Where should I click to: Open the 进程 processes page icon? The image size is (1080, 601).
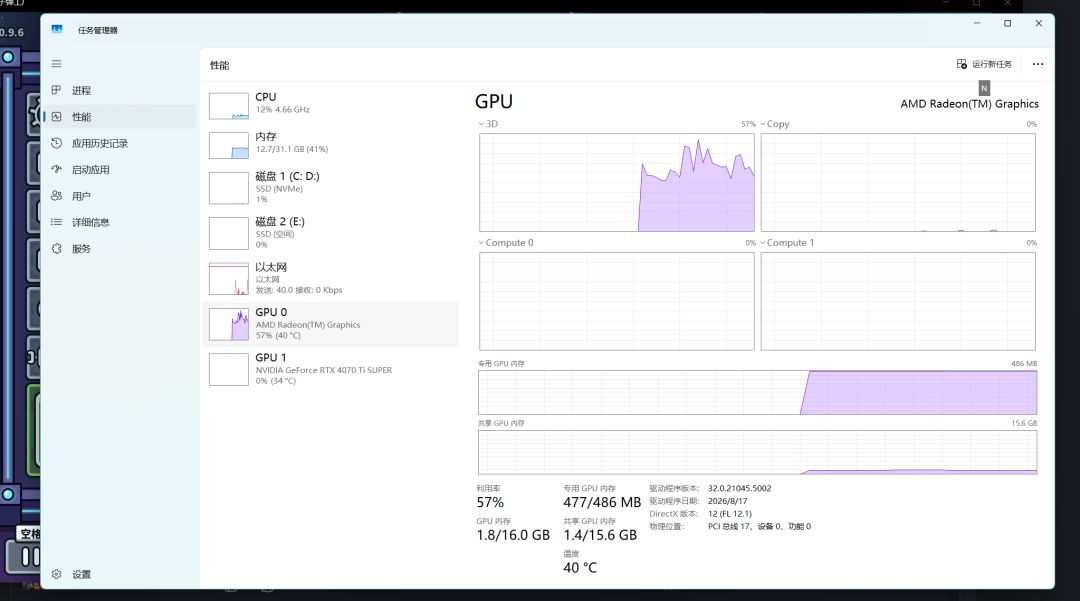pyautogui.click(x=56, y=90)
